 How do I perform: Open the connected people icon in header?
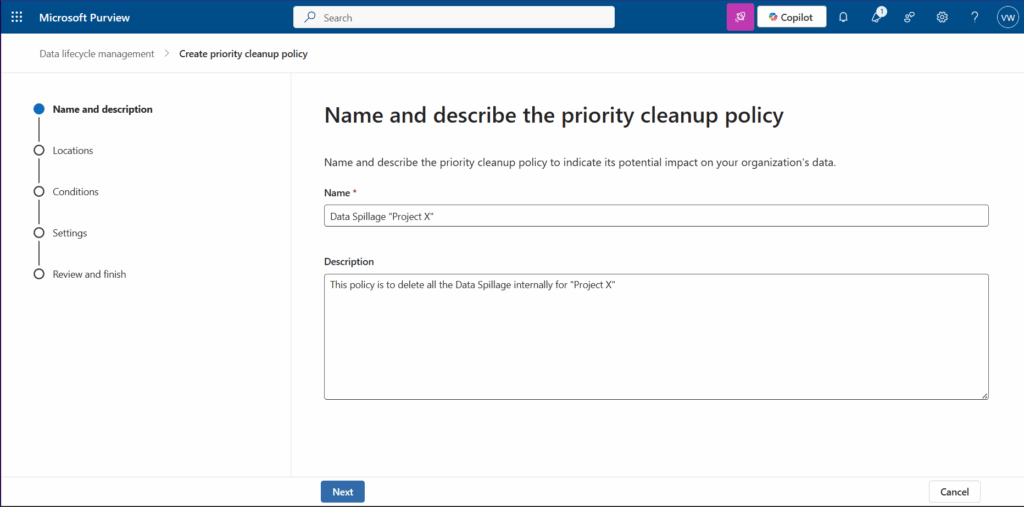909,17
